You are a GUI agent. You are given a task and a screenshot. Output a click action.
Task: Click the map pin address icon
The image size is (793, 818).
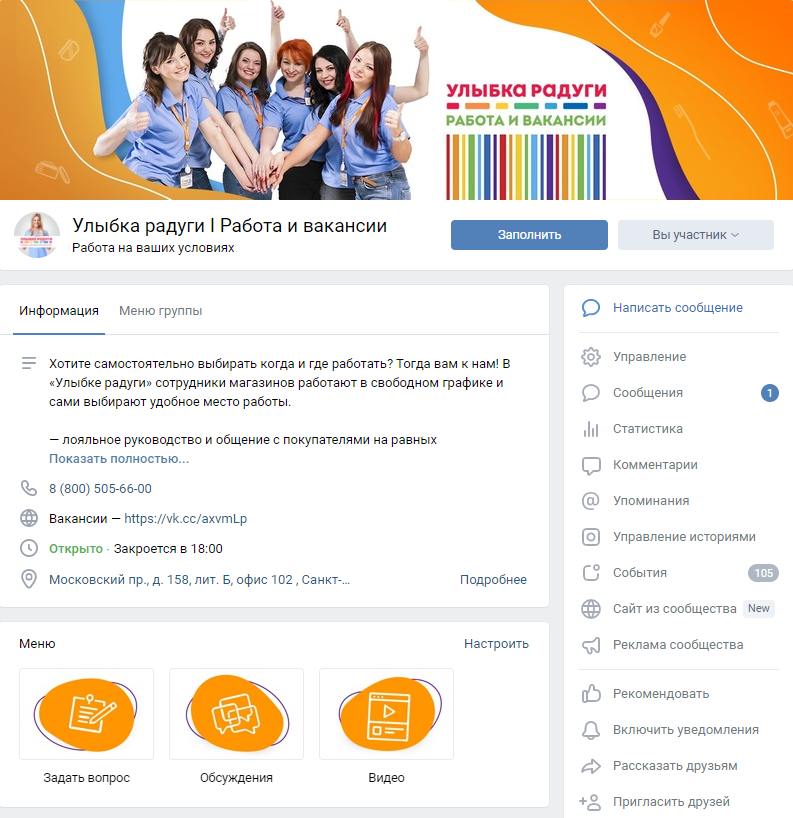coord(29,579)
